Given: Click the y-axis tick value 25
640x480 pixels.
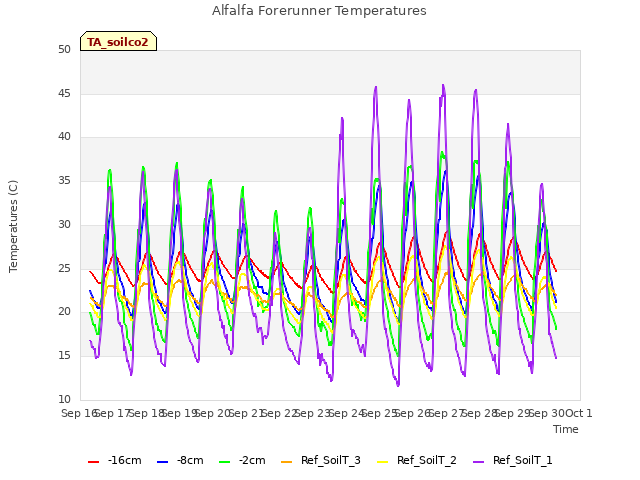Looking at the screenshot, I should pyautogui.click(x=64, y=268).
